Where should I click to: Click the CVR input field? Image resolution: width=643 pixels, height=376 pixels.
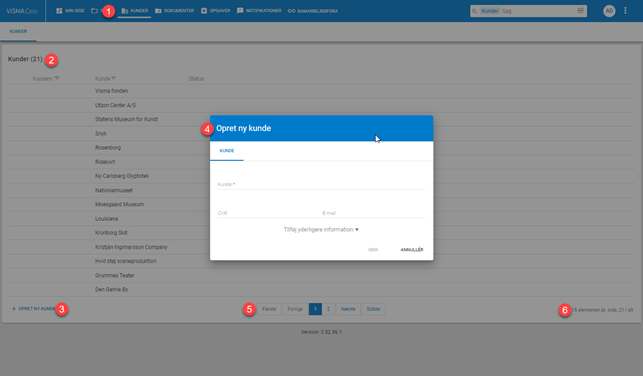point(268,213)
